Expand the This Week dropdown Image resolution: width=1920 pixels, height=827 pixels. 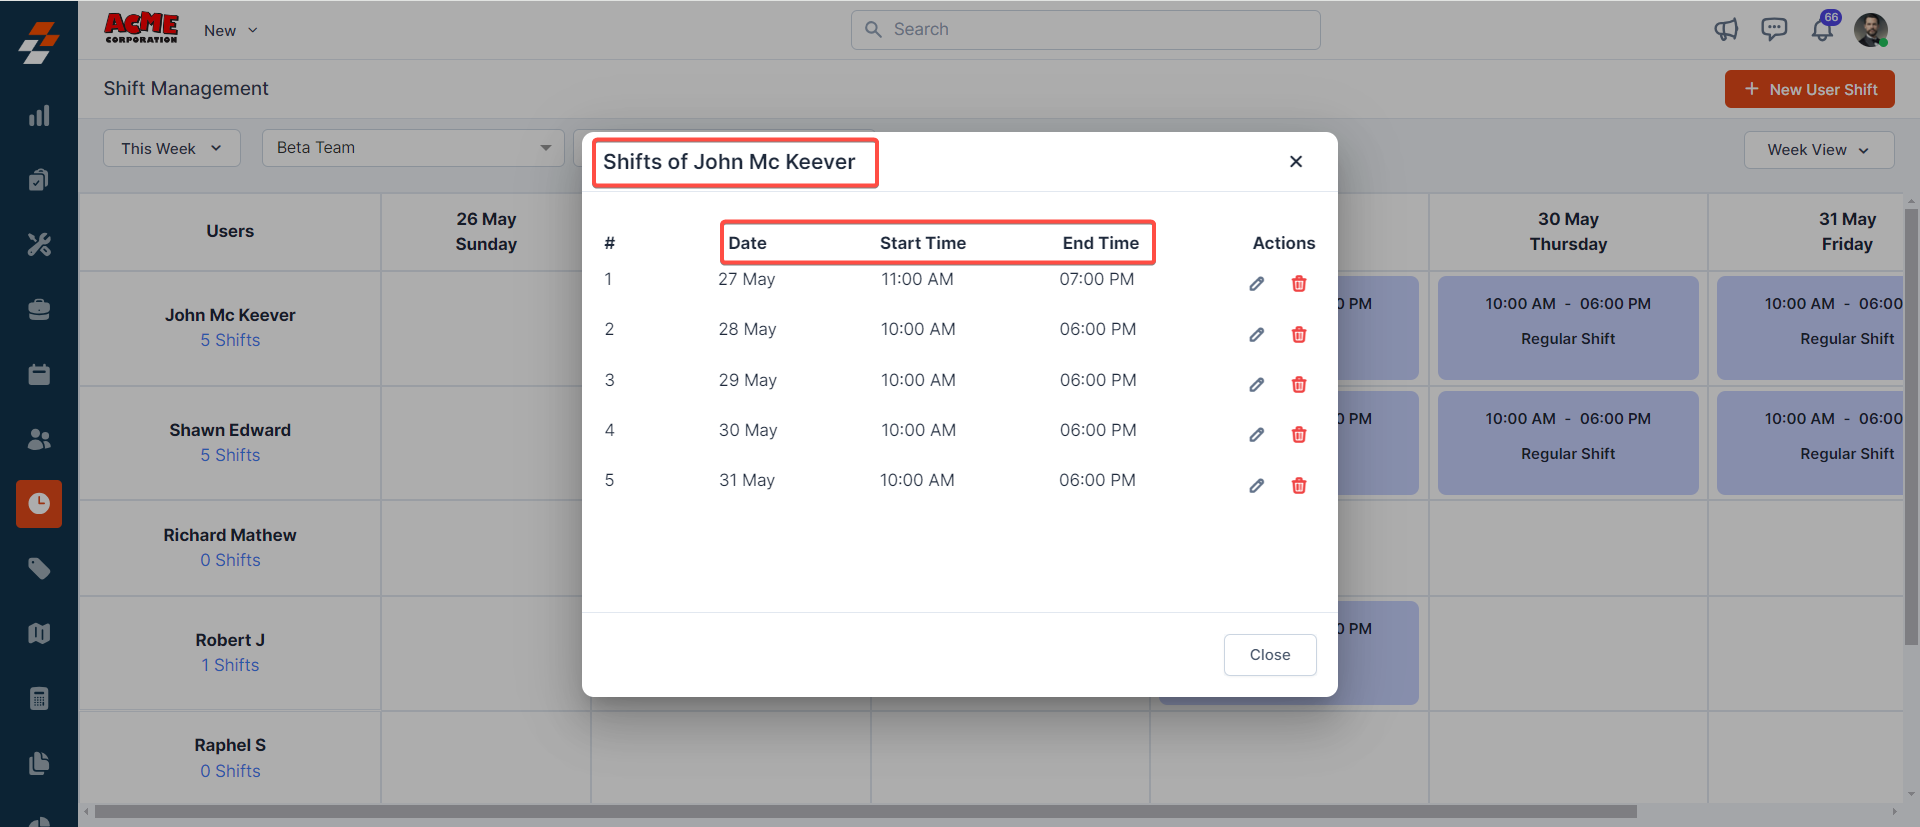171,148
